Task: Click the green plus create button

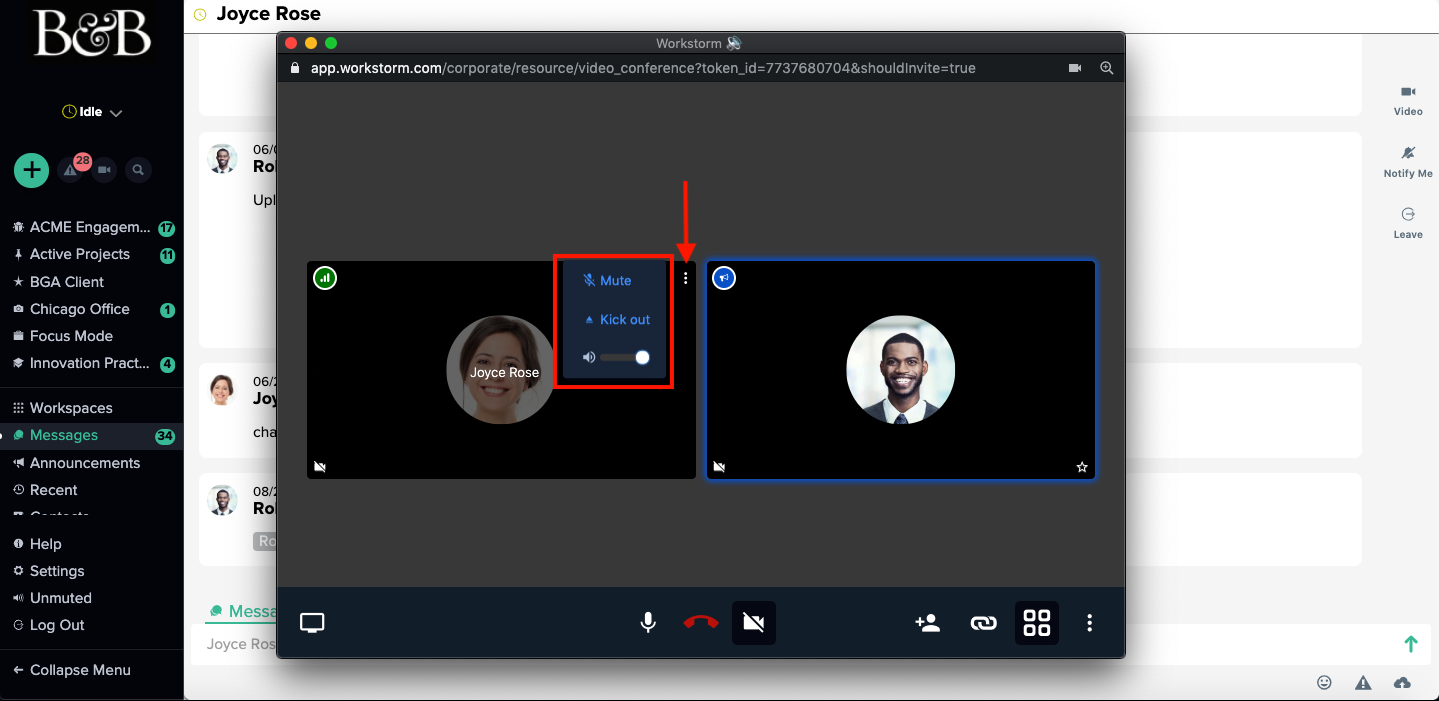Action: click(31, 170)
